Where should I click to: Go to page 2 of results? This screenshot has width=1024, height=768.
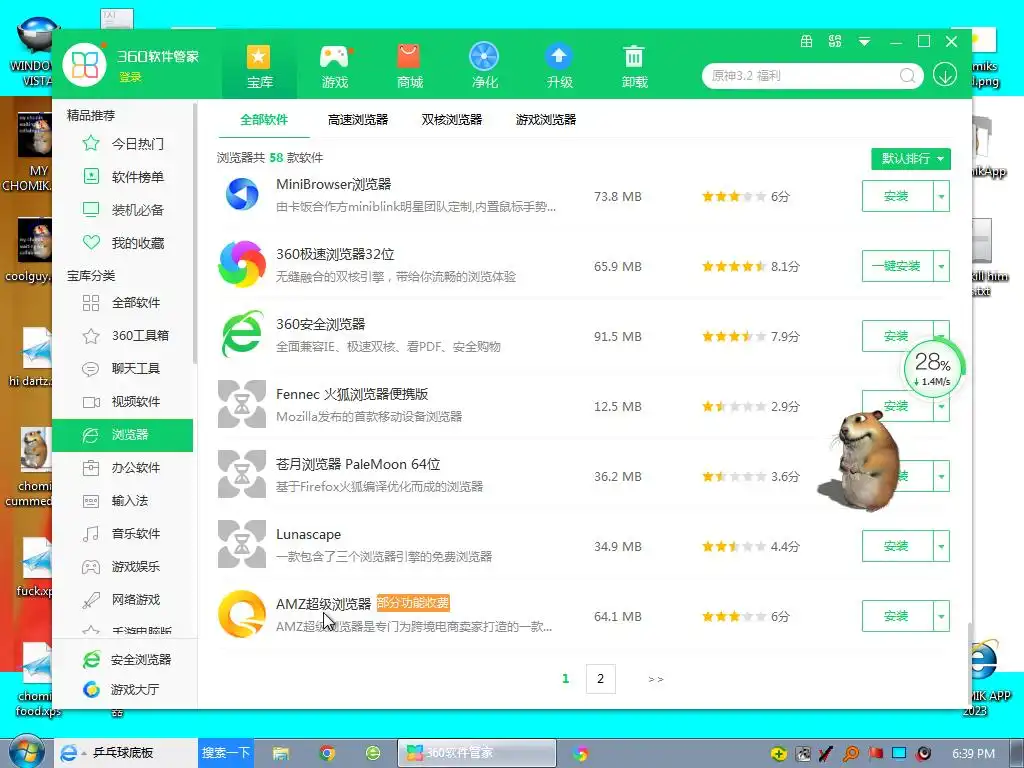tap(600, 679)
